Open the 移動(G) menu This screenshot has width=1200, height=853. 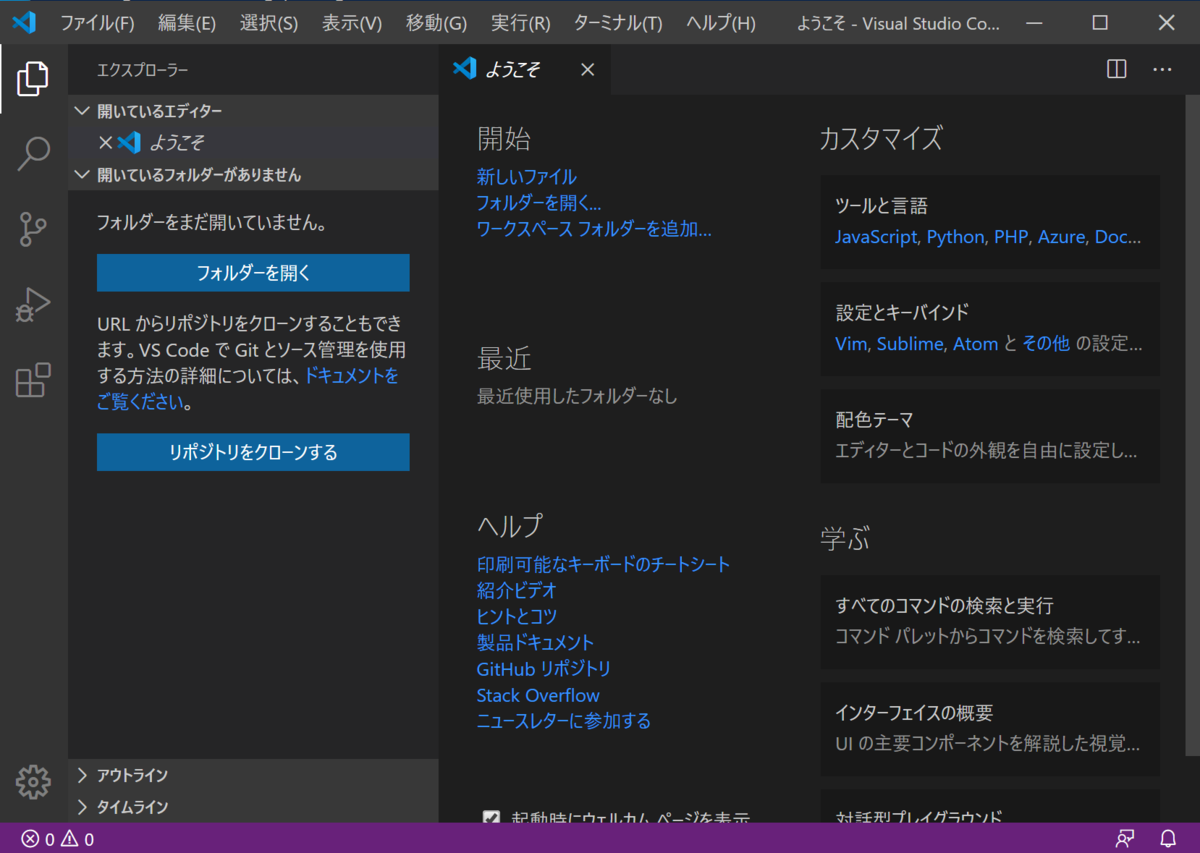pos(436,23)
